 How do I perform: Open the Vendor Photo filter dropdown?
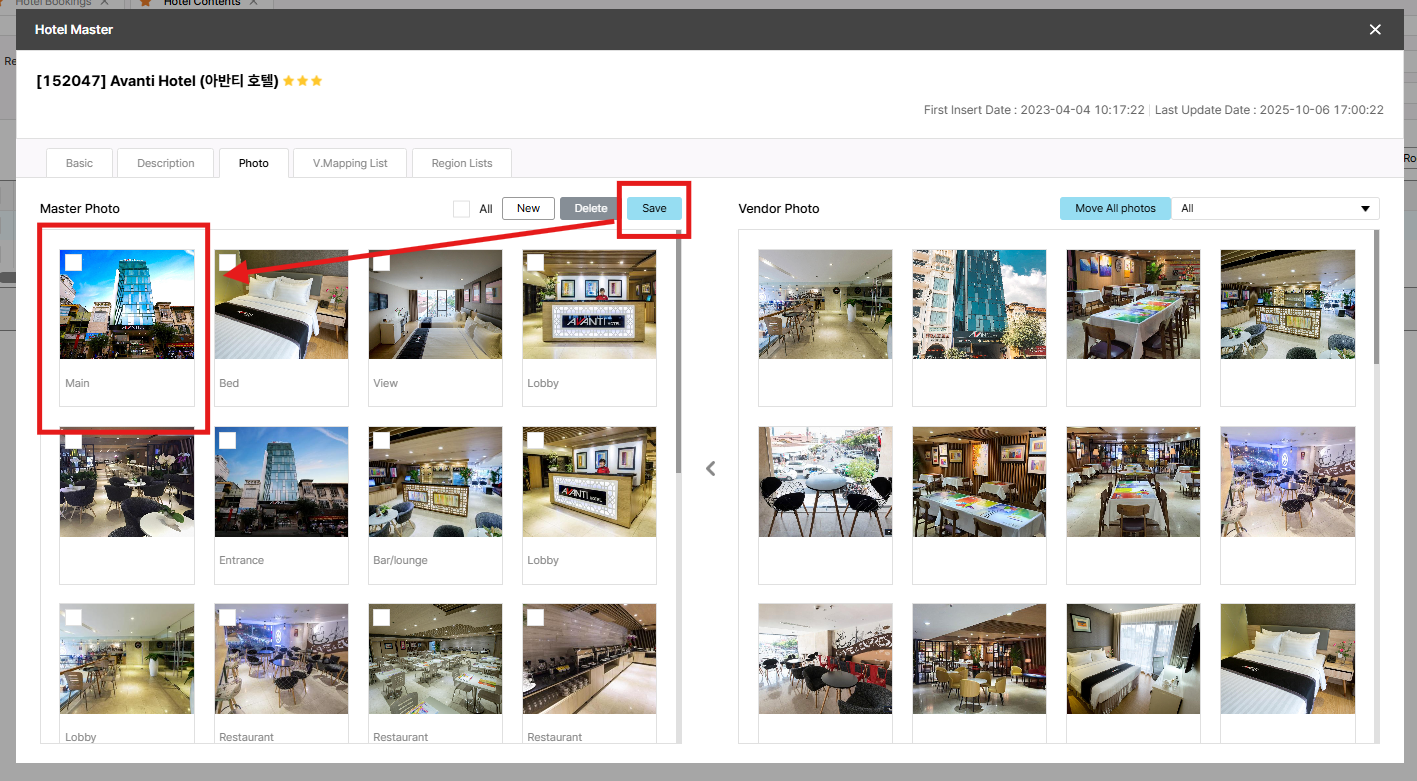click(x=1274, y=209)
